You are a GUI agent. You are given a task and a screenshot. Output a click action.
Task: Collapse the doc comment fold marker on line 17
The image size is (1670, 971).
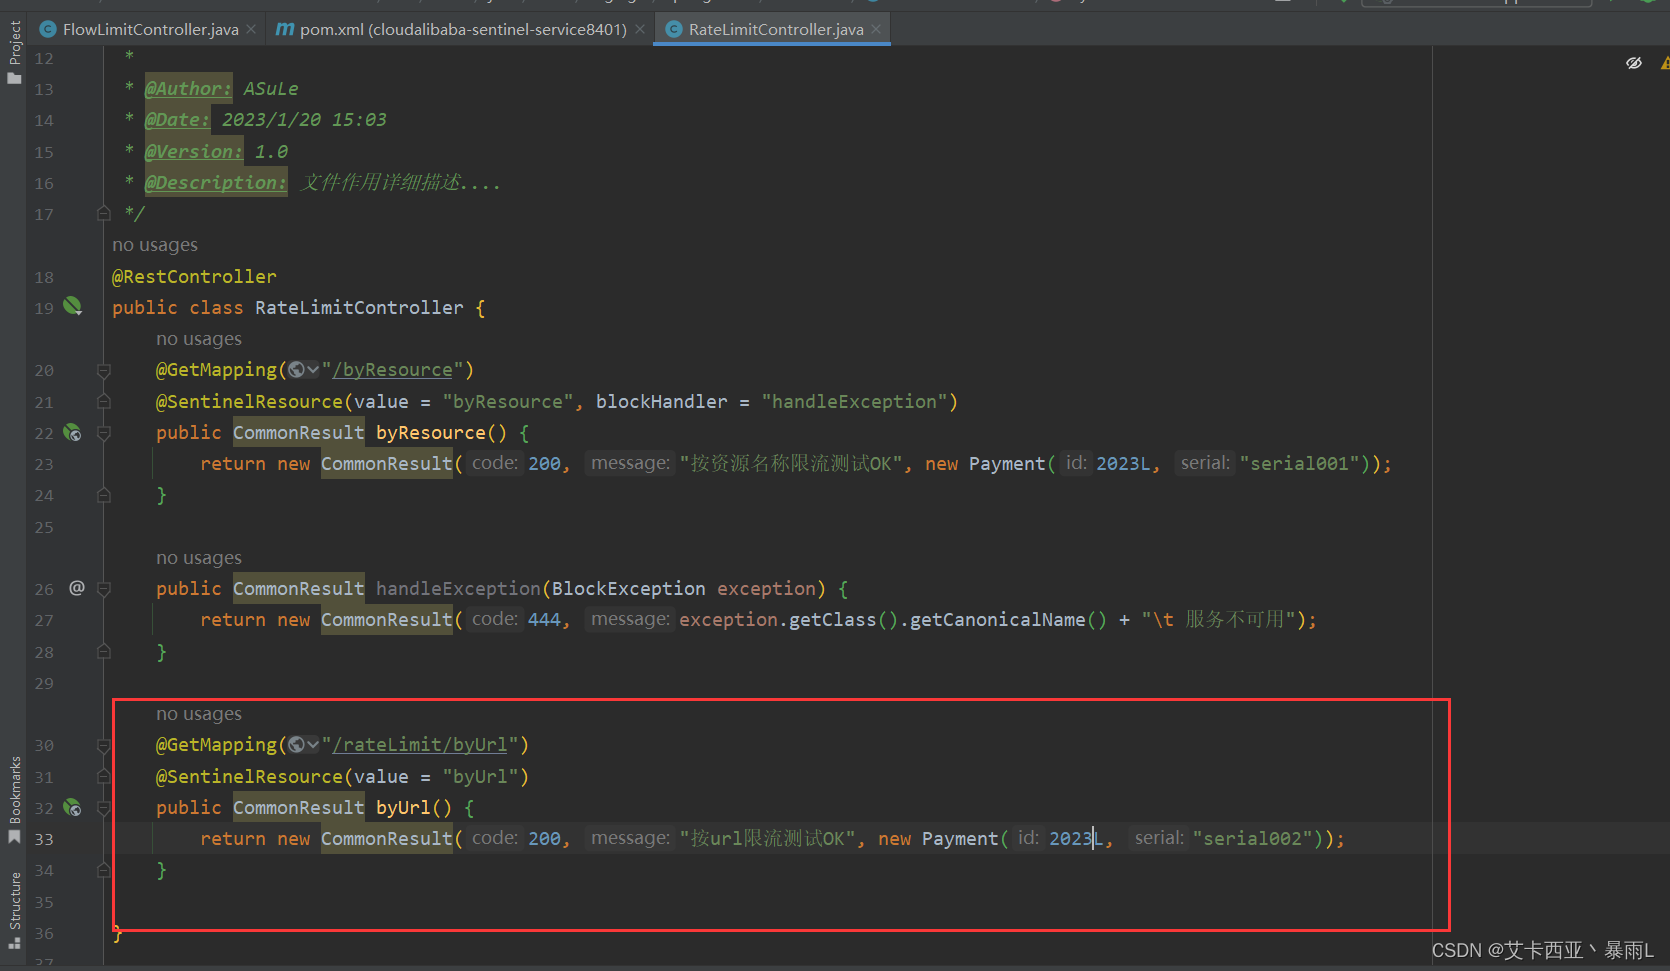[x=104, y=213]
